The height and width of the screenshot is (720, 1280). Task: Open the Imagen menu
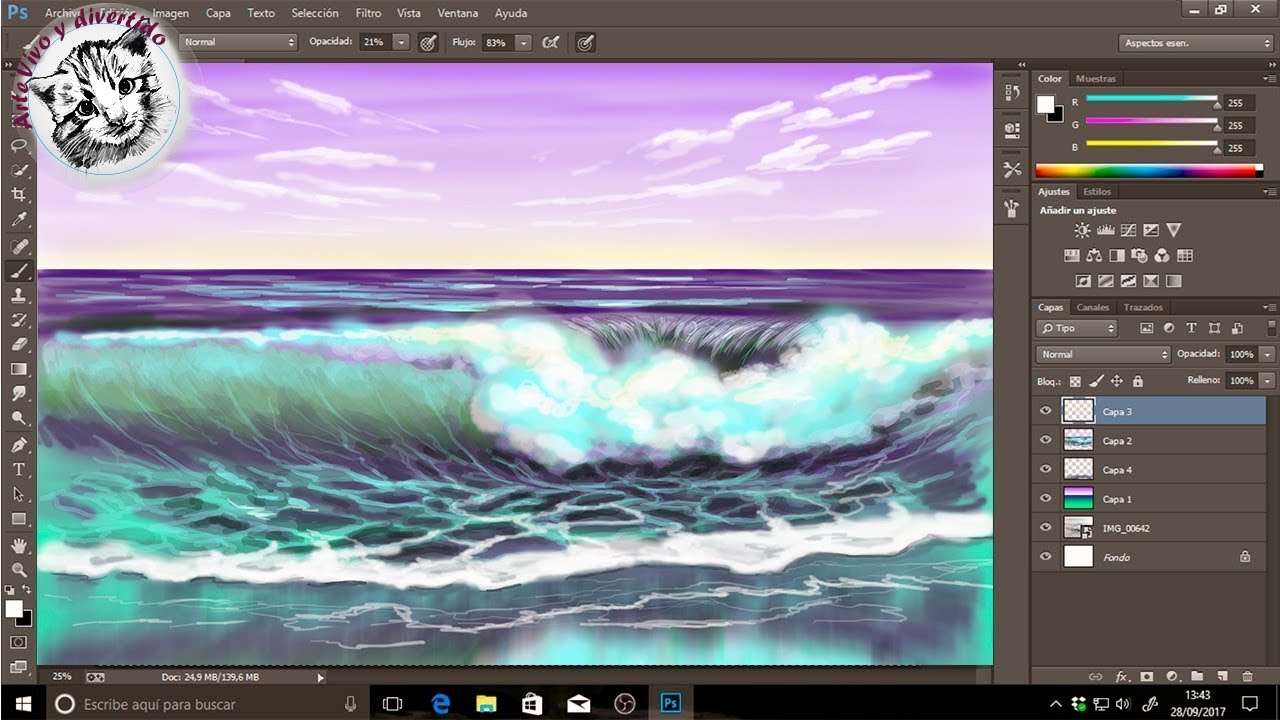pyautogui.click(x=171, y=13)
